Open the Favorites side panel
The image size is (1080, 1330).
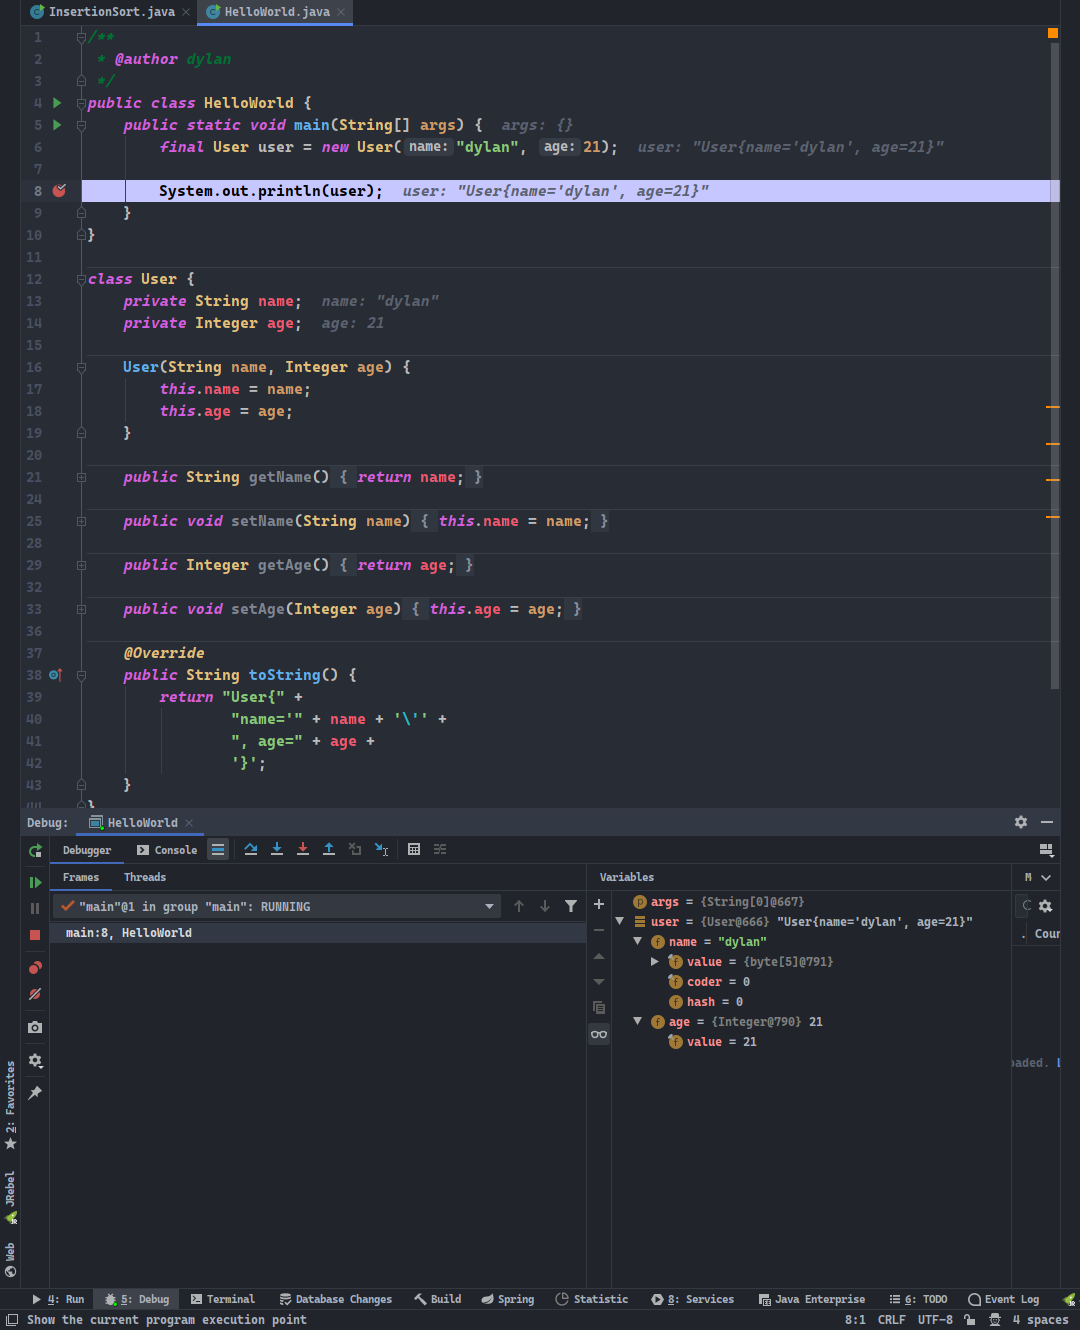pyautogui.click(x=11, y=1104)
